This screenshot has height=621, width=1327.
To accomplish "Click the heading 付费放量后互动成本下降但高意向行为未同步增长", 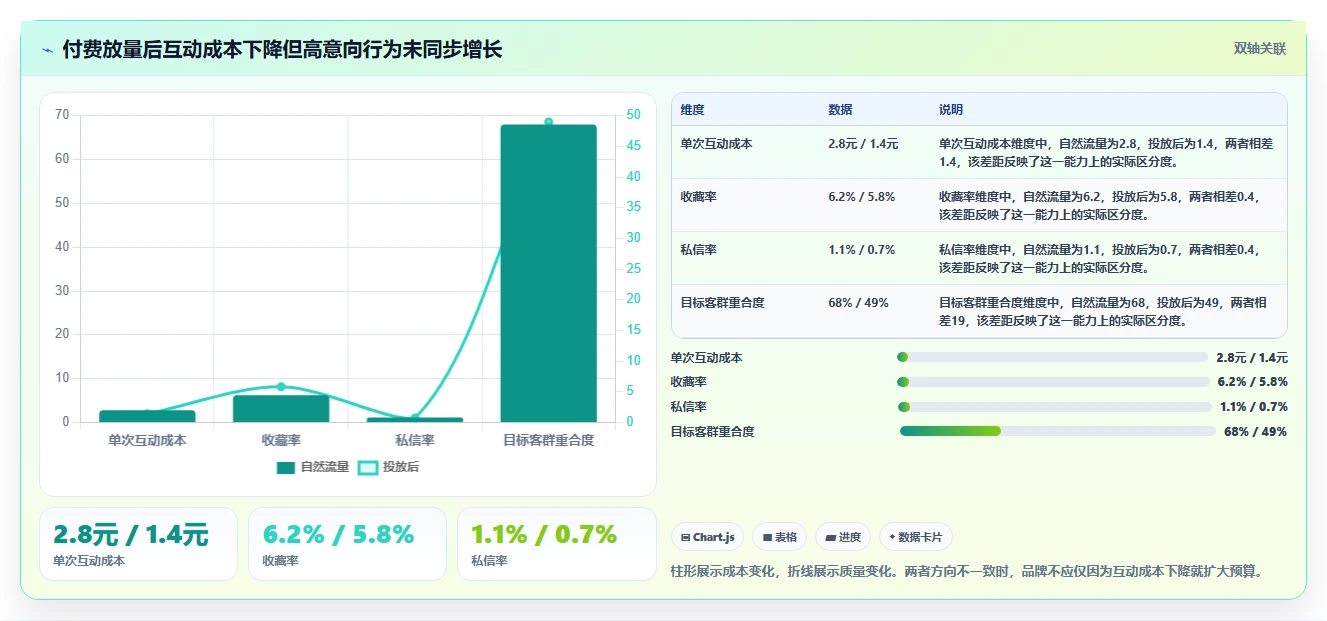I will coord(282,49).
